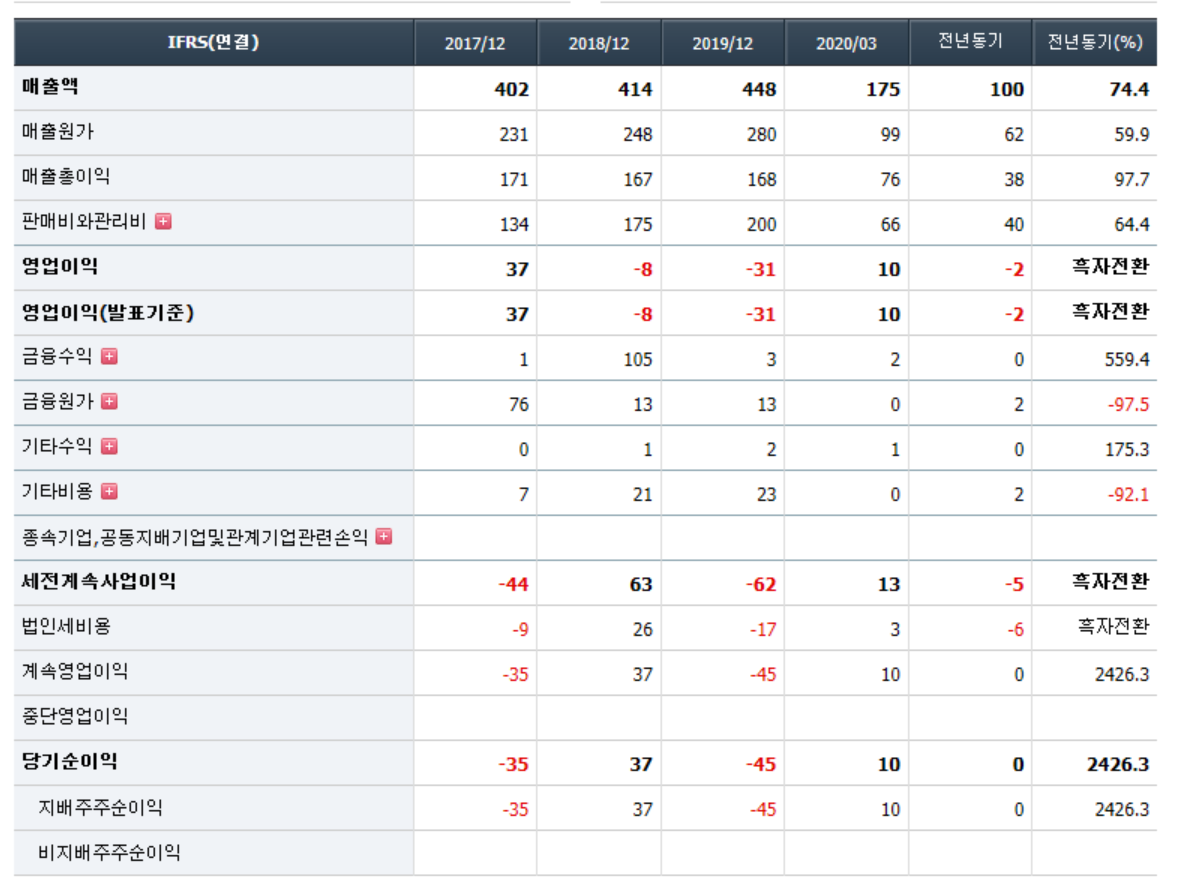Click 판매비와관리비 value 200
Screen dimensions: 1179x891
pyautogui.click(x=762, y=225)
